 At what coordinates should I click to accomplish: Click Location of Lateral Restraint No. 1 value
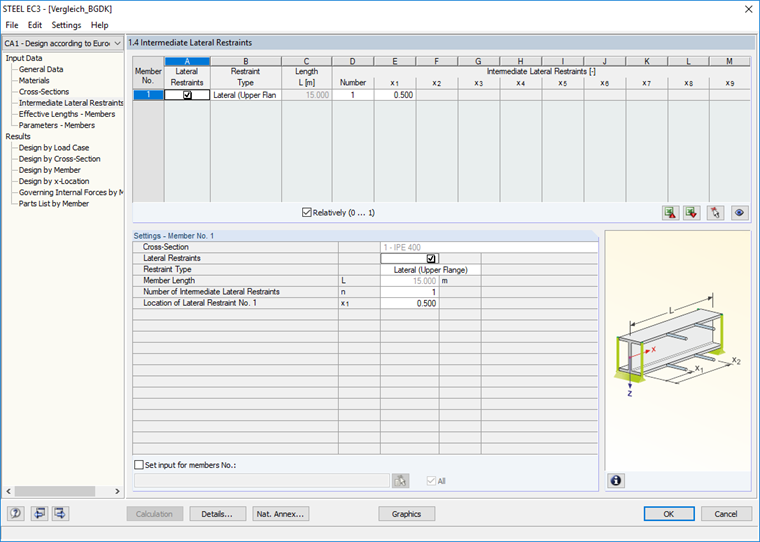(410, 303)
